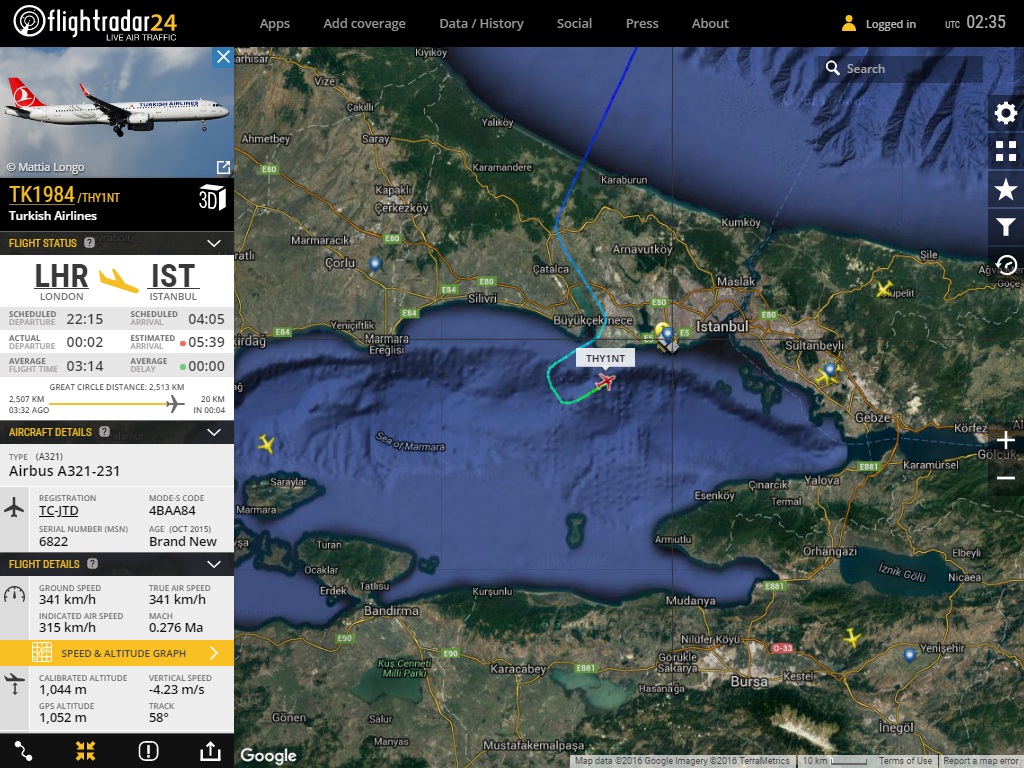Toggle the flight route display icon
Image resolution: width=1024 pixels, height=768 pixels.
click(x=23, y=751)
